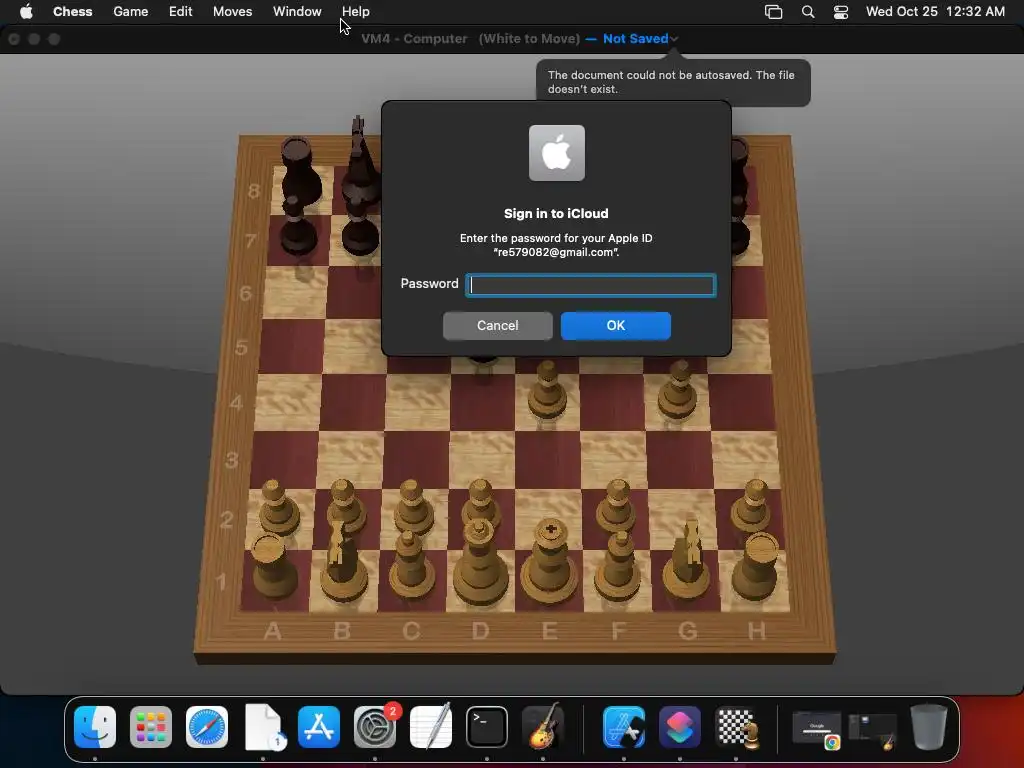Launch GarageBand from the Dock
The width and height of the screenshot is (1024, 768).
click(543, 727)
